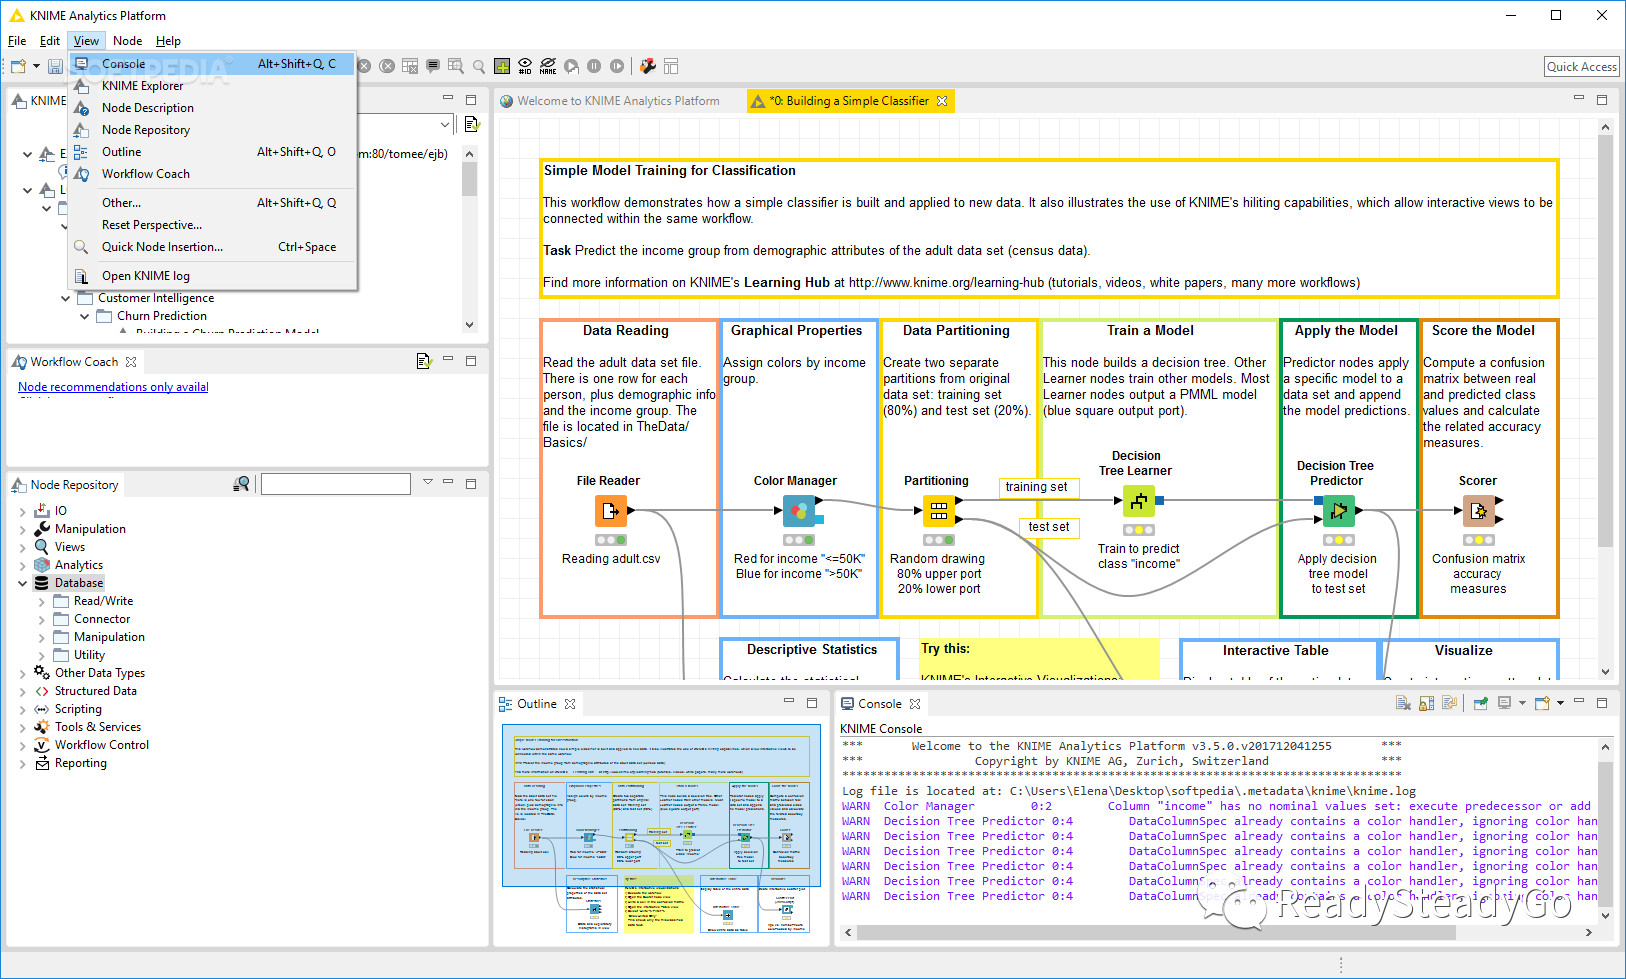Image resolution: width=1626 pixels, height=979 pixels.
Task: Click the magnifier search toolbar icon
Action: click(x=479, y=66)
